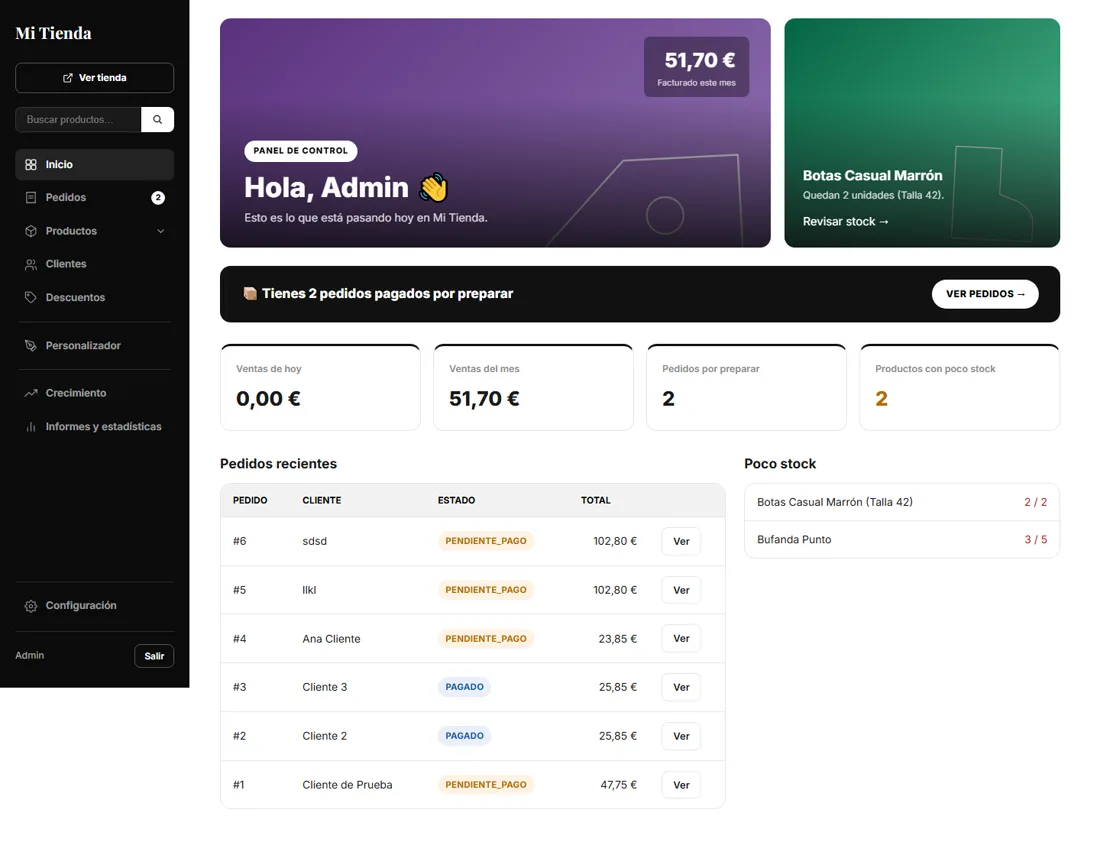Click the Ver tienda button
1100x855 pixels.
(x=95, y=78)
